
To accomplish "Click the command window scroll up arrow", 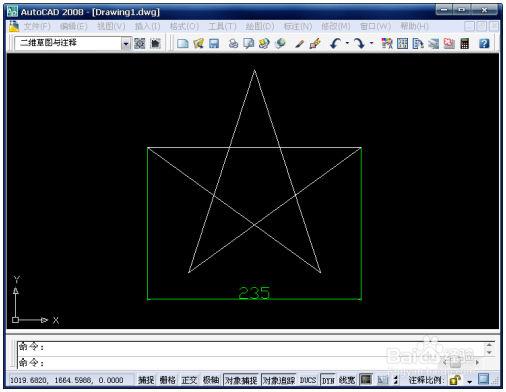I will pyautogui.click(x=489, y=345).
